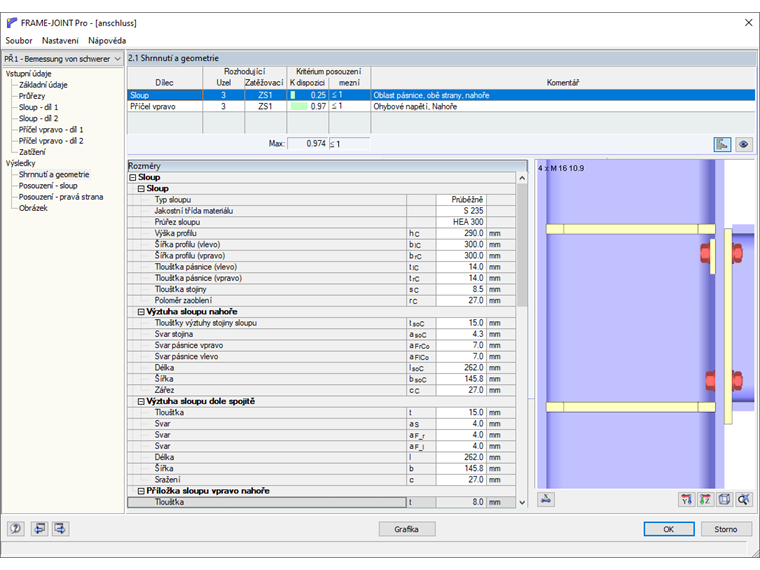
Task: Select the Svar stojina row
Action: (x=321, y=334)
